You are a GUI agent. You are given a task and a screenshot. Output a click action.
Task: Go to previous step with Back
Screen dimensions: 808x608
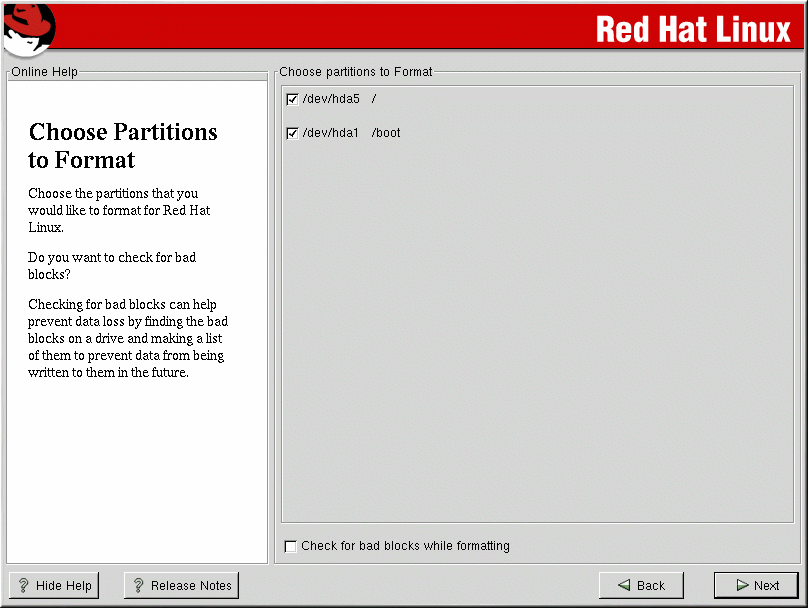tap(640, 586)
